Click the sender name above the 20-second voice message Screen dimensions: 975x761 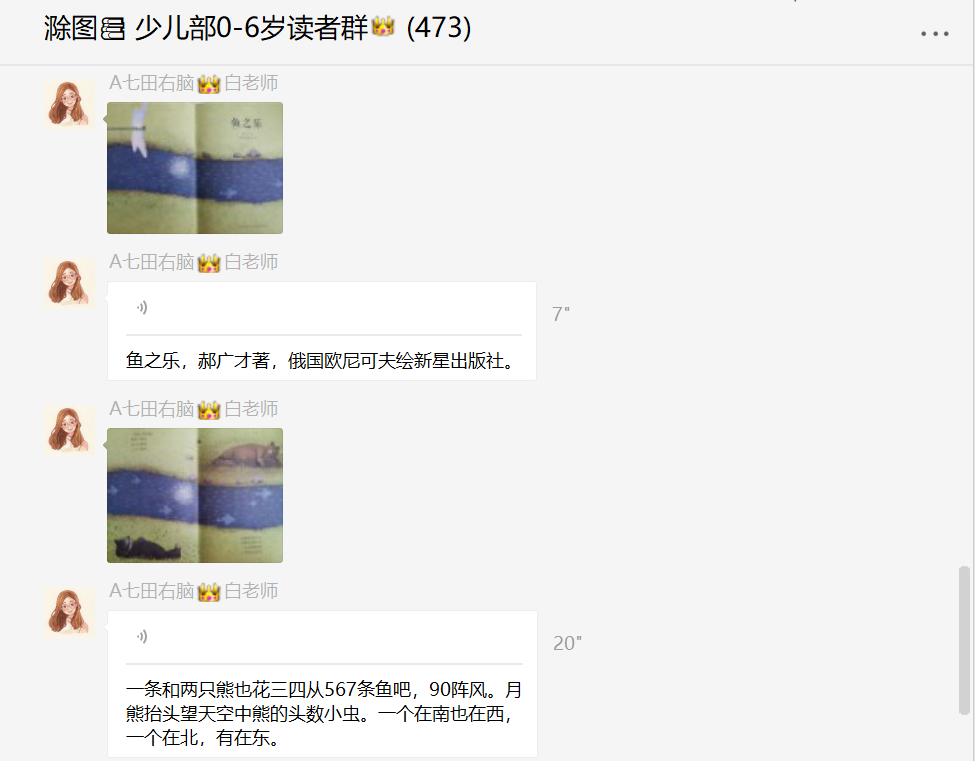[x=193, y=591]
